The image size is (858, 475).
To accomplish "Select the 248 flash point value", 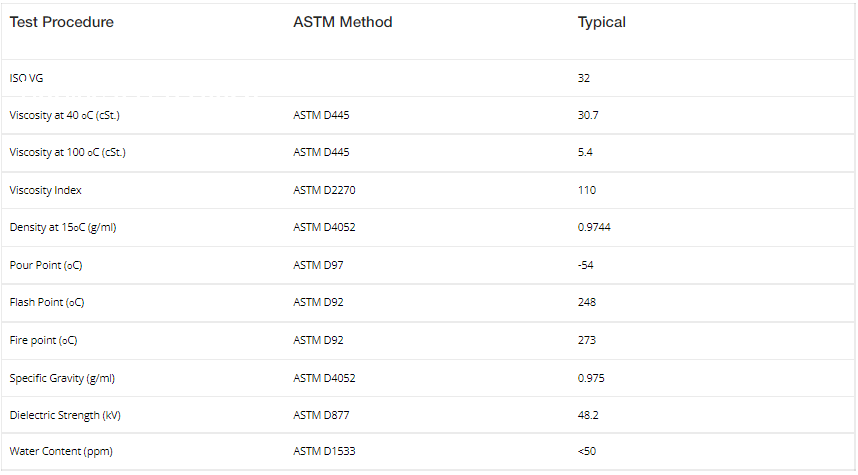I will pyautogui.click(x=587, y=302).
